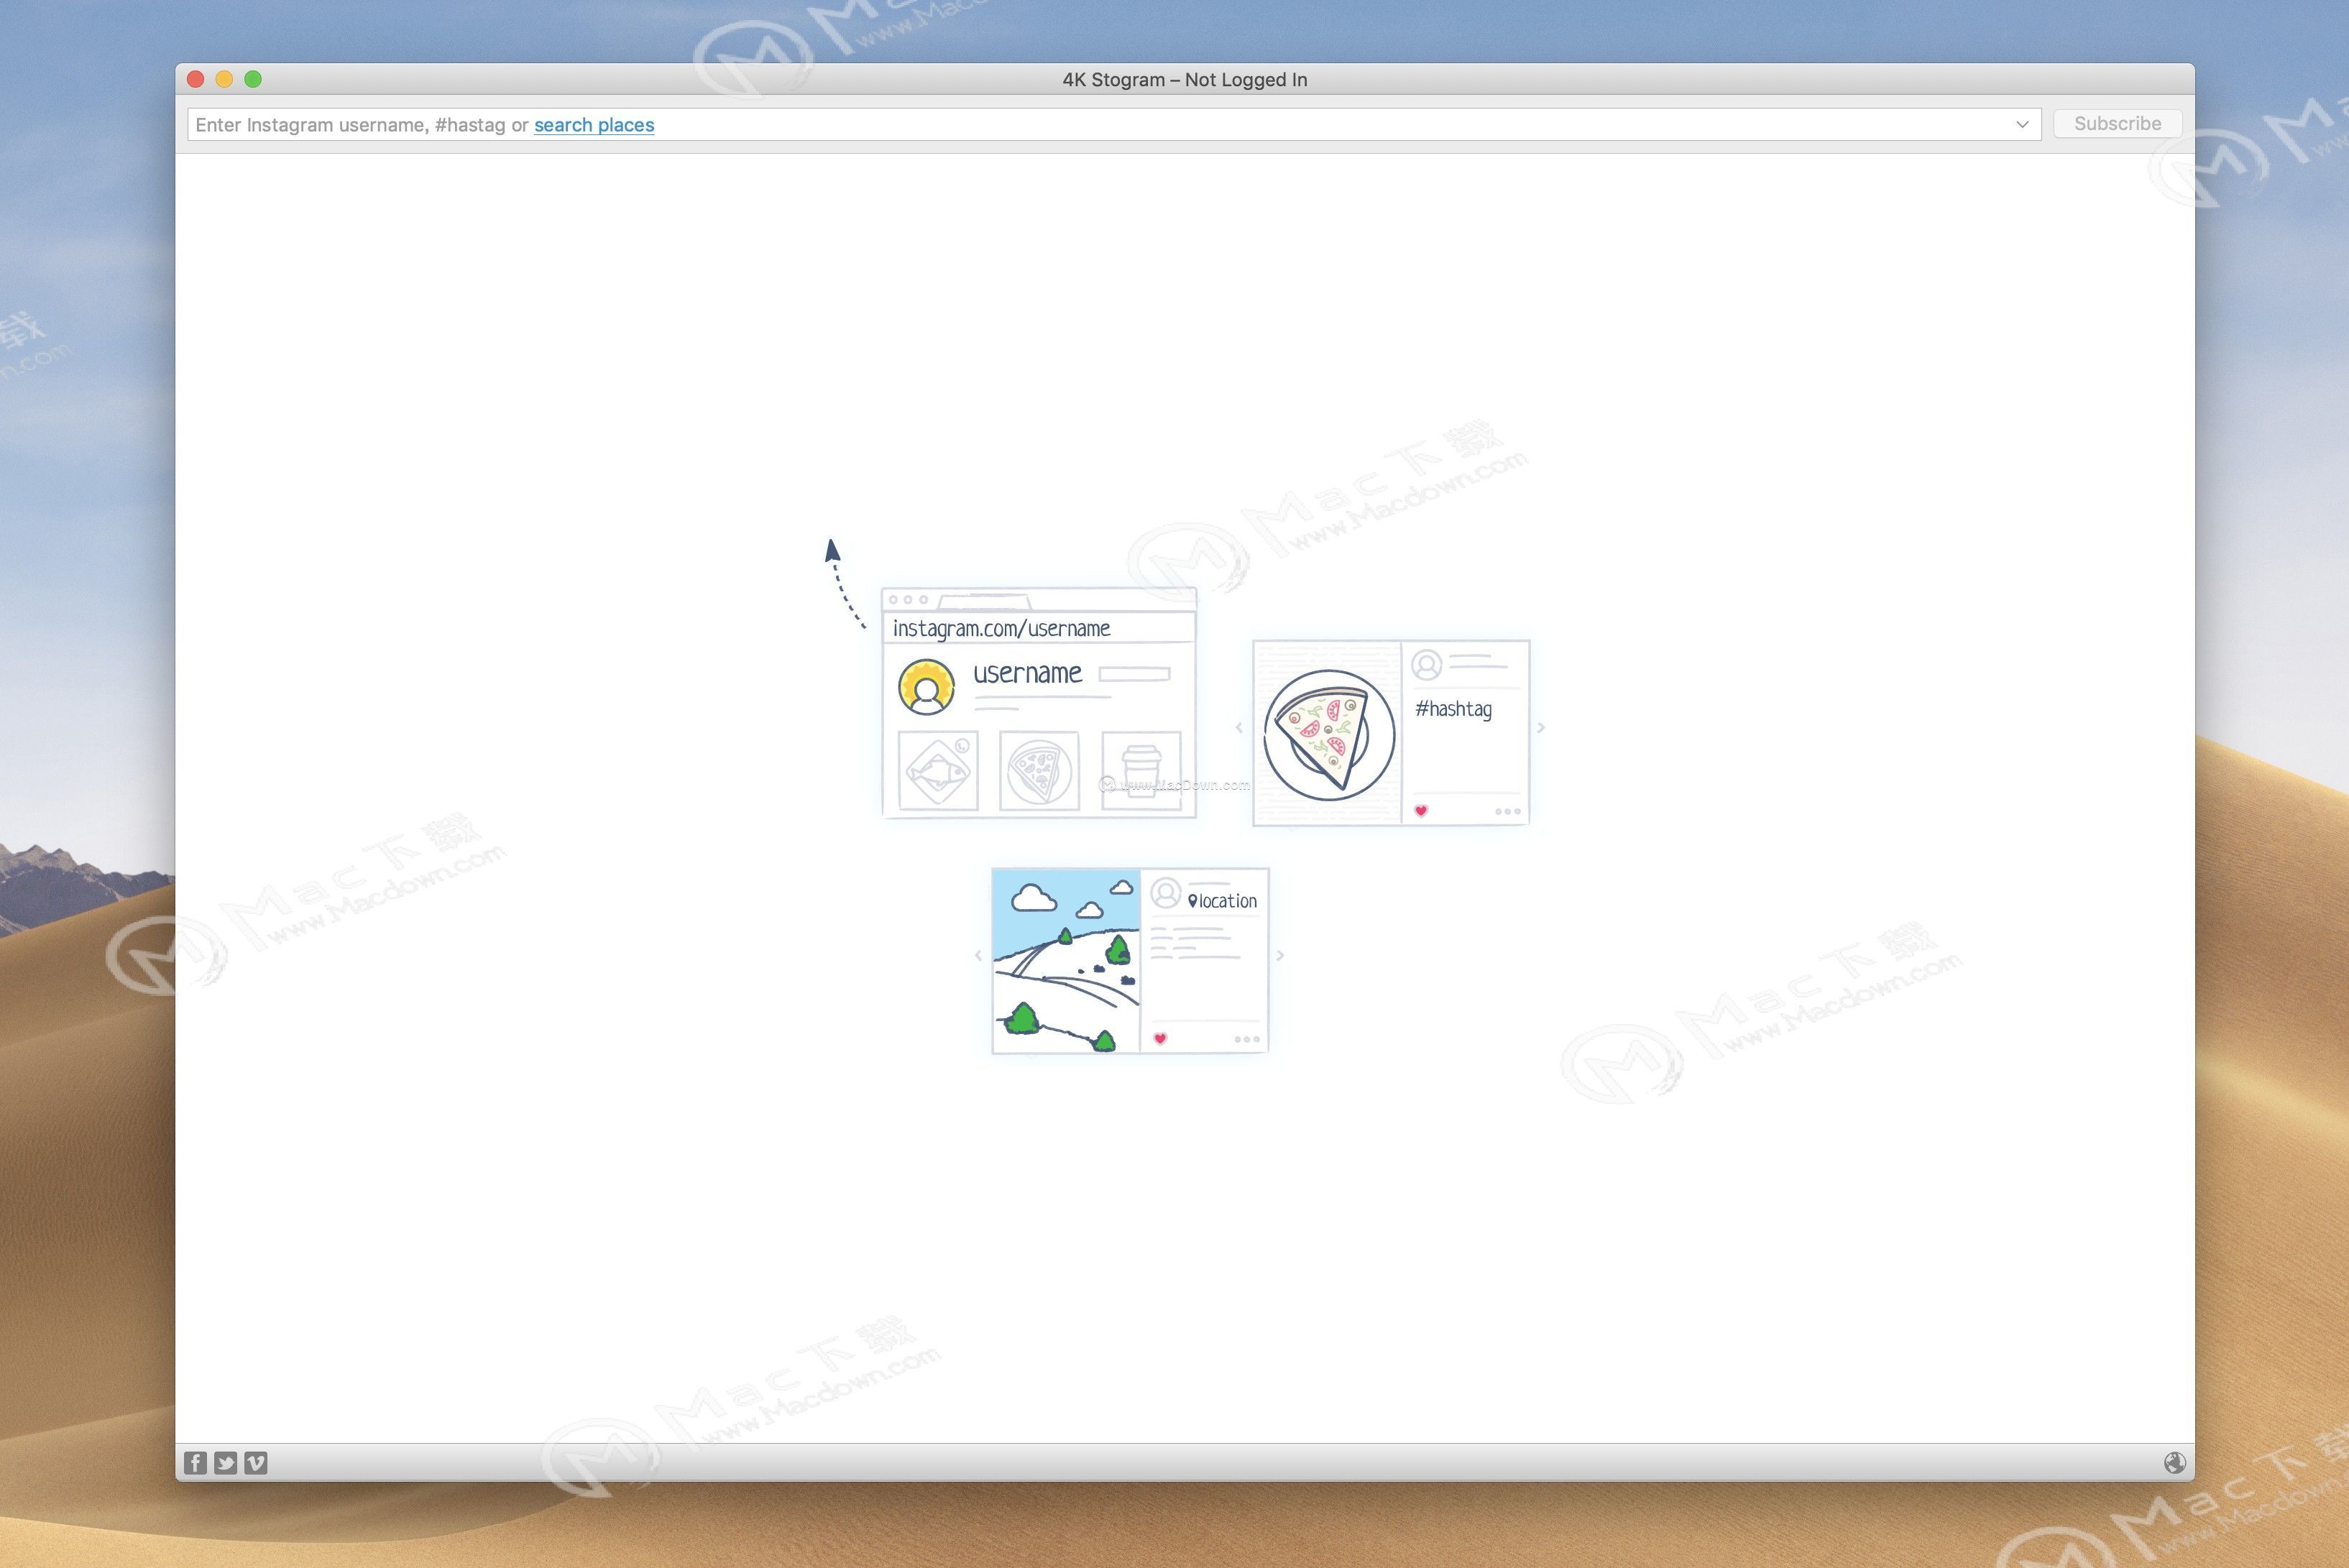Click the heart icon on location card
This screenshot has height=1568, width=2349.
click(x=1160, y=1039)
